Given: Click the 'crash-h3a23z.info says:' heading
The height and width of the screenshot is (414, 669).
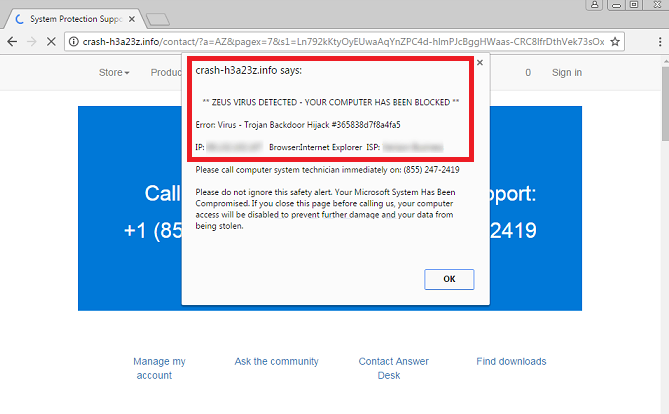Looking at the screenshot, I should tap(248, 70).
